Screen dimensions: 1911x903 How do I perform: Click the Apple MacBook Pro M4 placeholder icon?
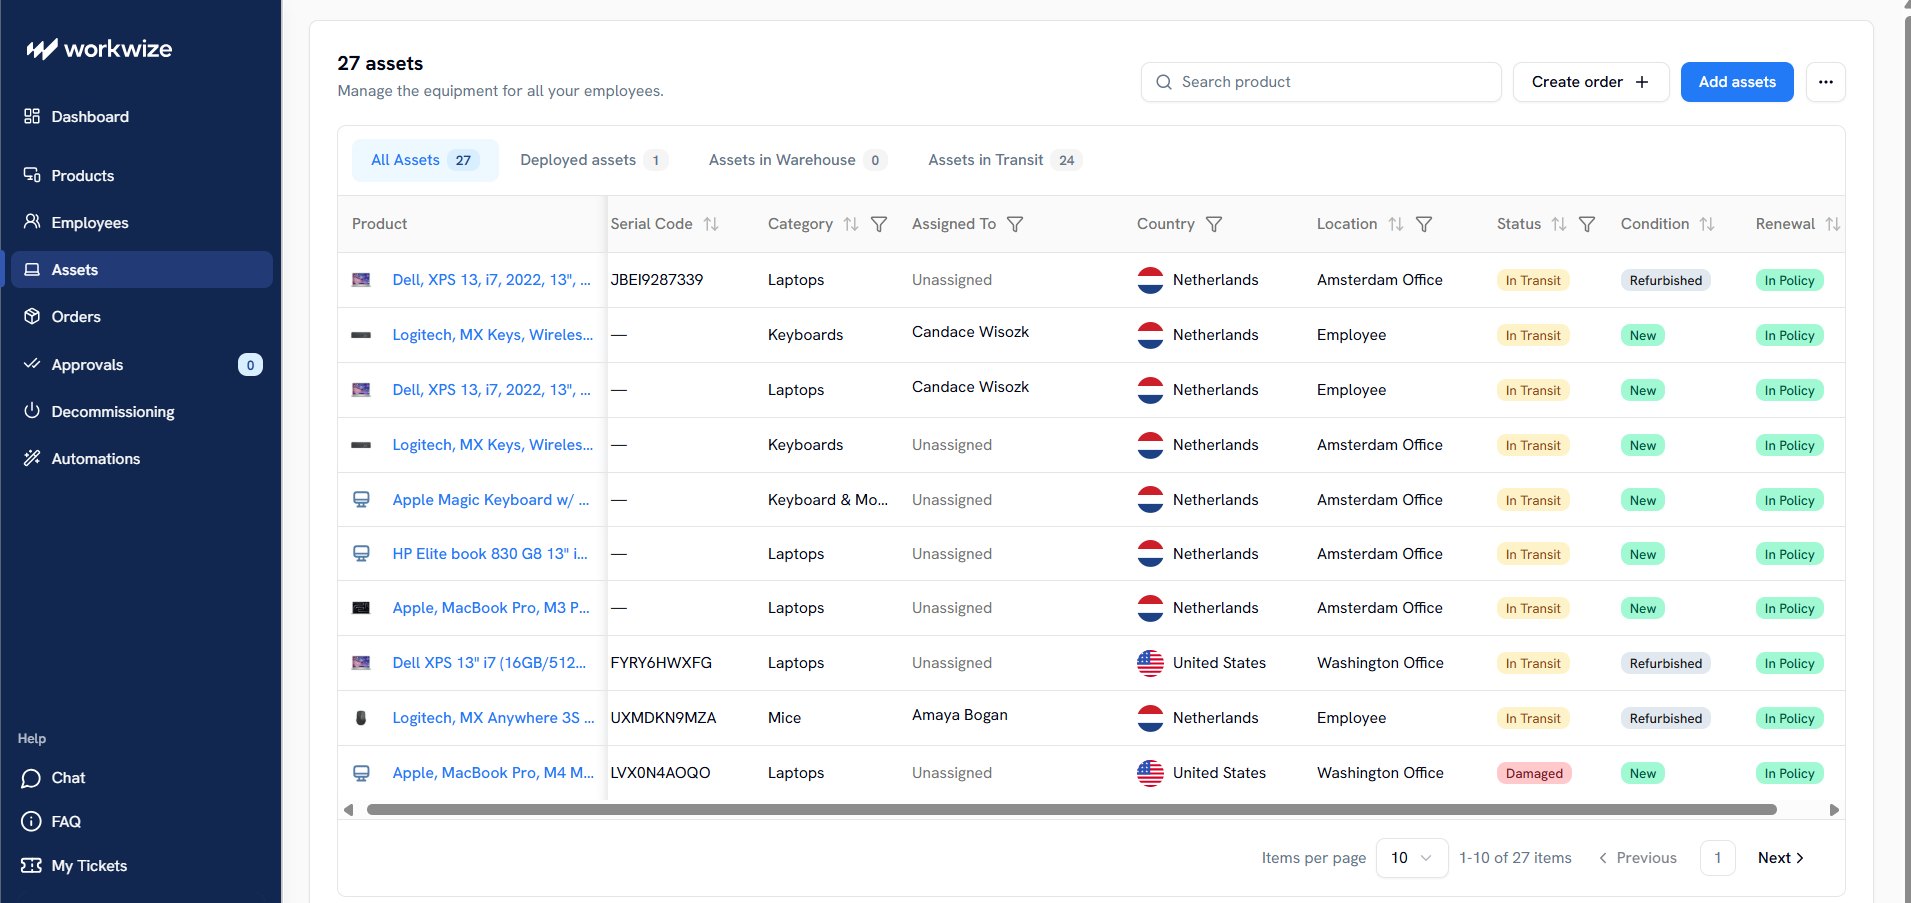(361, 773)
